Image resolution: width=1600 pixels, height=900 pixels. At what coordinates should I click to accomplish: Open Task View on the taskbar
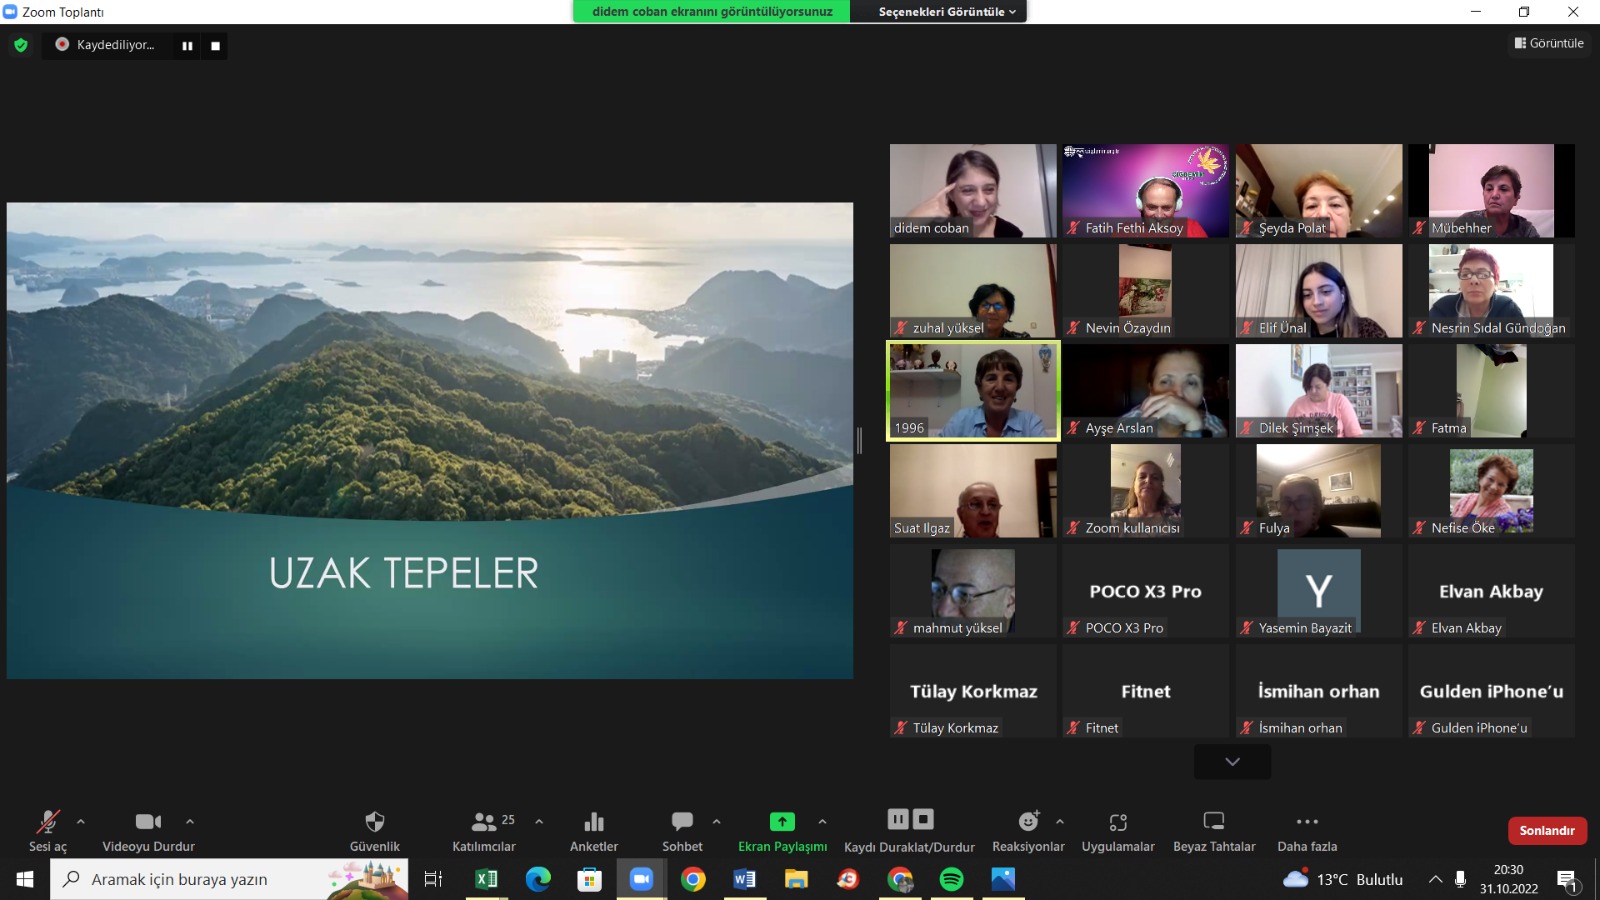click(433, 879)
